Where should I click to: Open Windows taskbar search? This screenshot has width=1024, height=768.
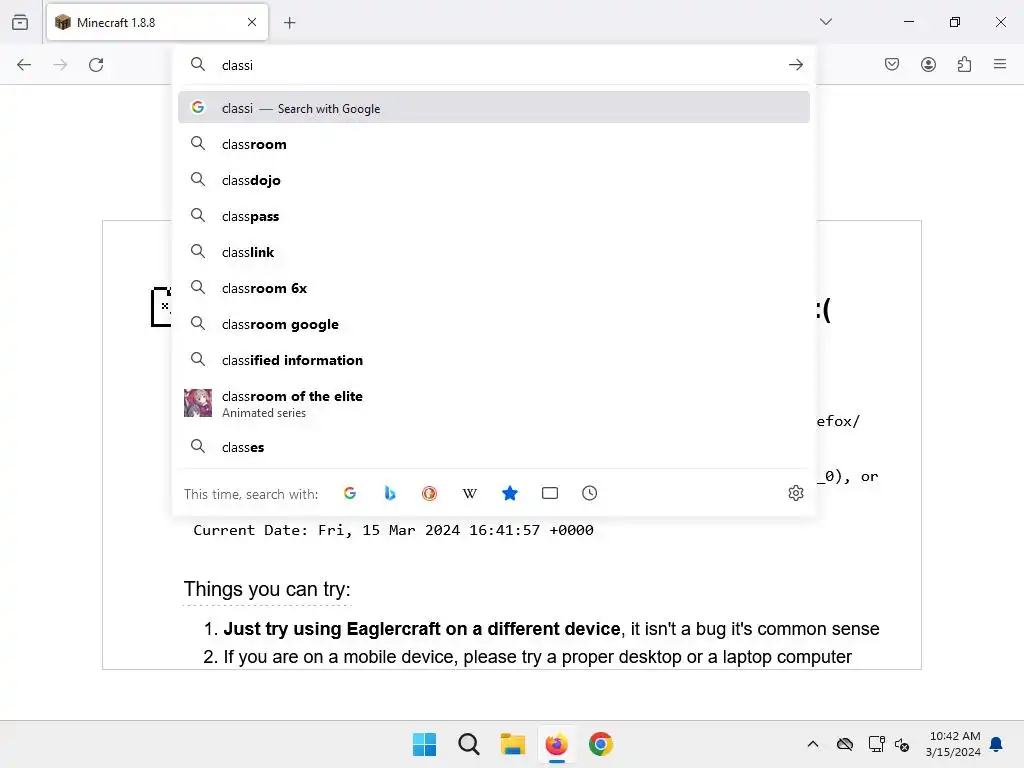(469, 744)
